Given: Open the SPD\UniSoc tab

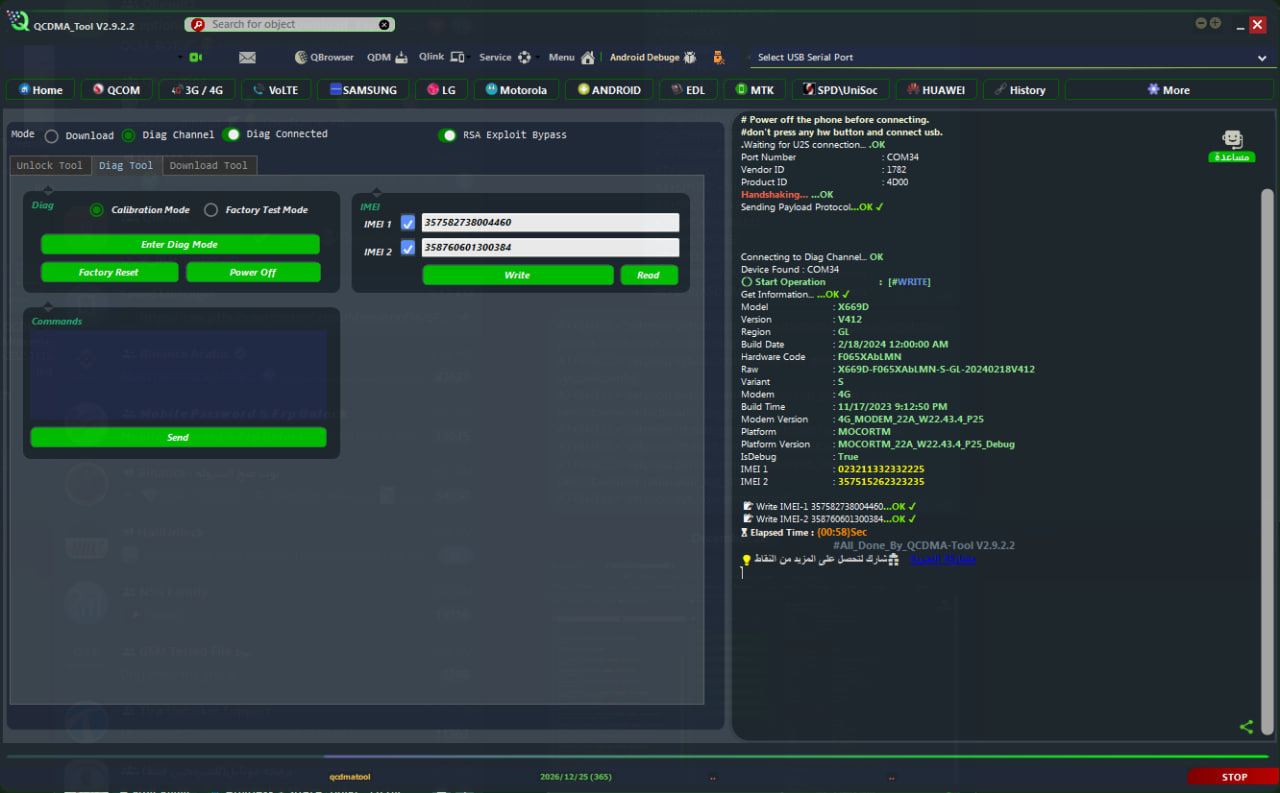Looking at the screenshot, I should point(840,90).
